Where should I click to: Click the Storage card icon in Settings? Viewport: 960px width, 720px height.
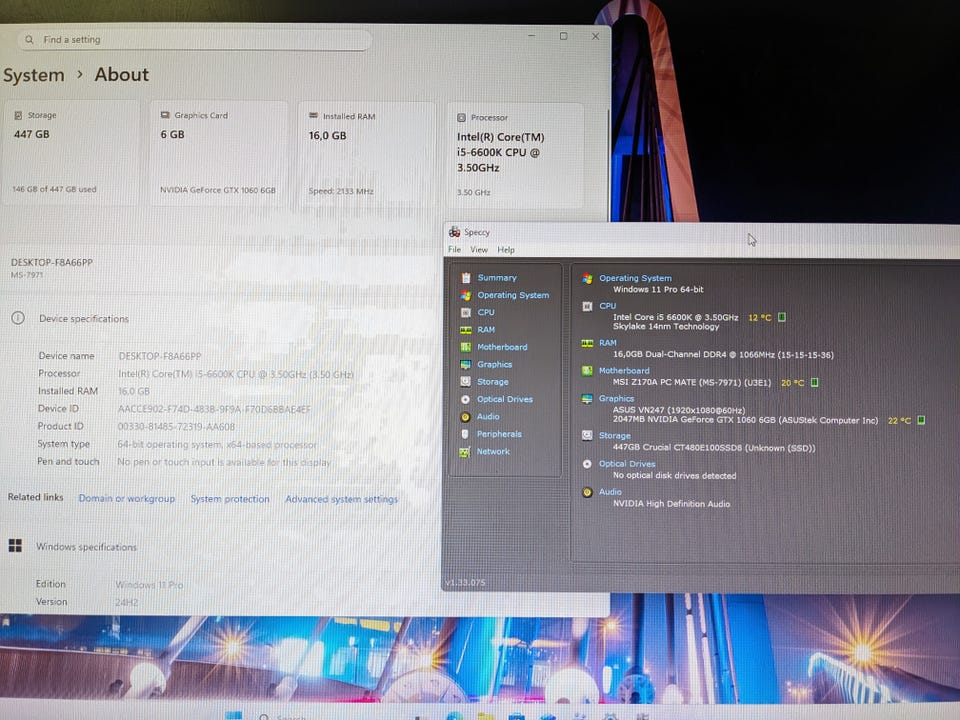18,115
